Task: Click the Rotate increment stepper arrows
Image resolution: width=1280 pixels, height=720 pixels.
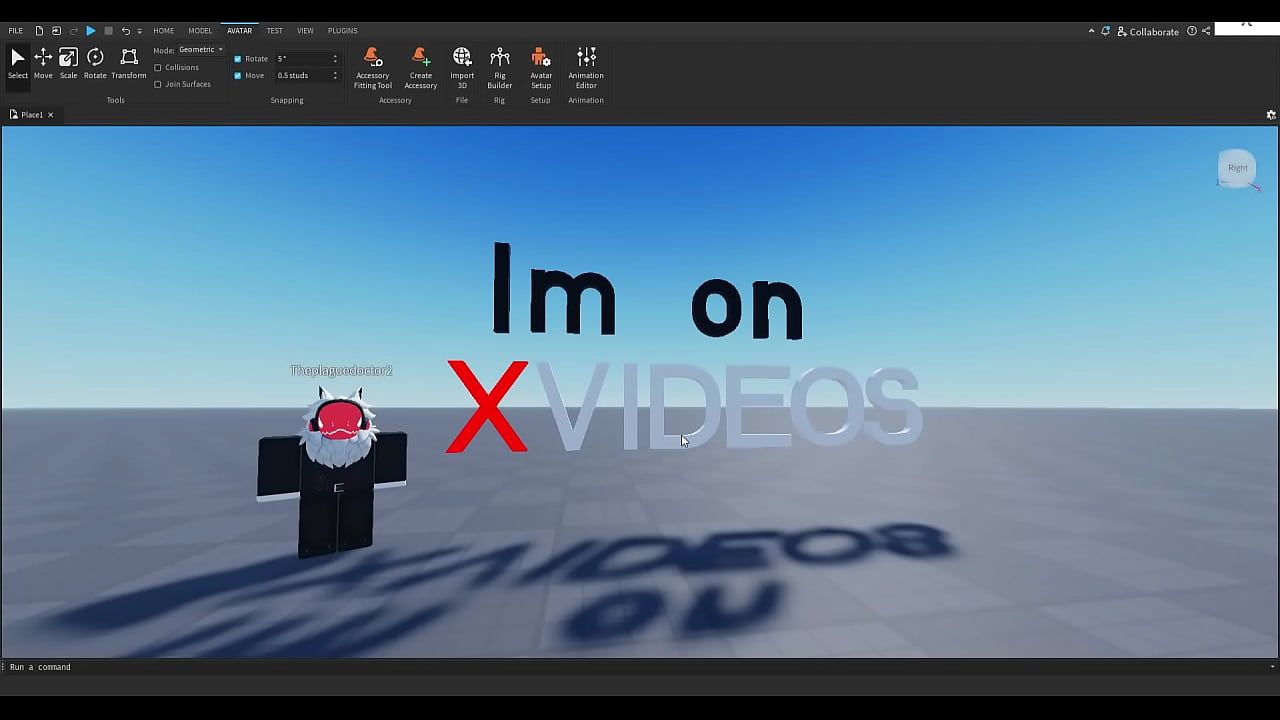Action: tap(335, 59)
